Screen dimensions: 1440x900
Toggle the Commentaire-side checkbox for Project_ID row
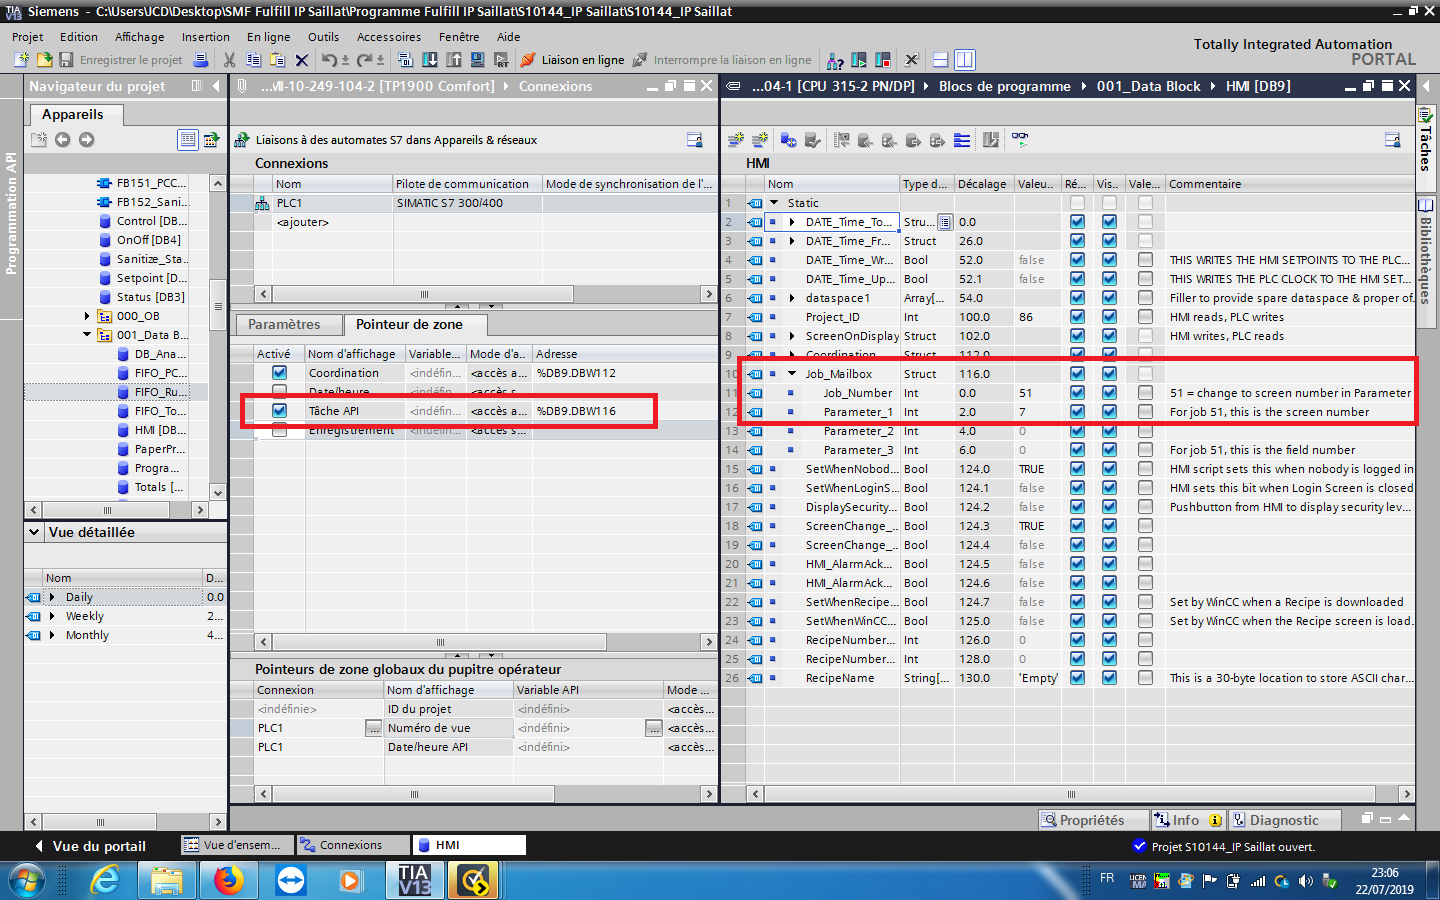point(1145,317)
